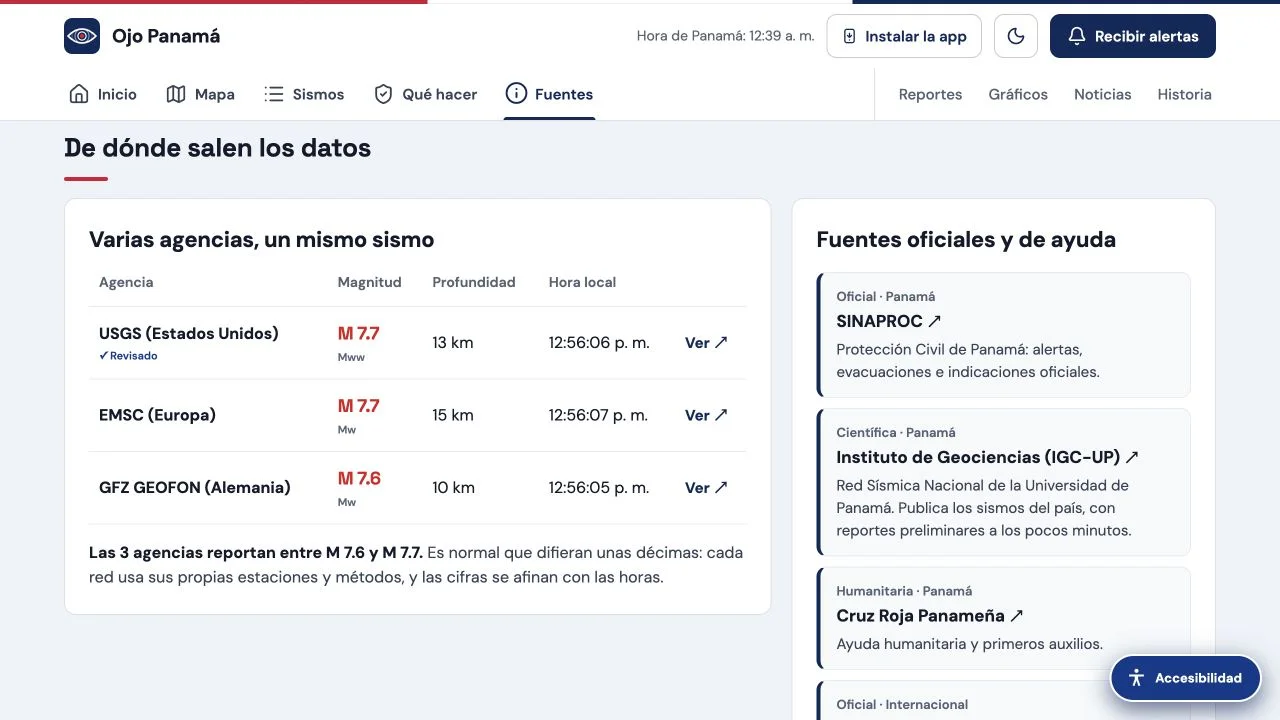
Task: Click the 'GFZ GEOFON (Alemania)' agency name
Action: point(195,488)
